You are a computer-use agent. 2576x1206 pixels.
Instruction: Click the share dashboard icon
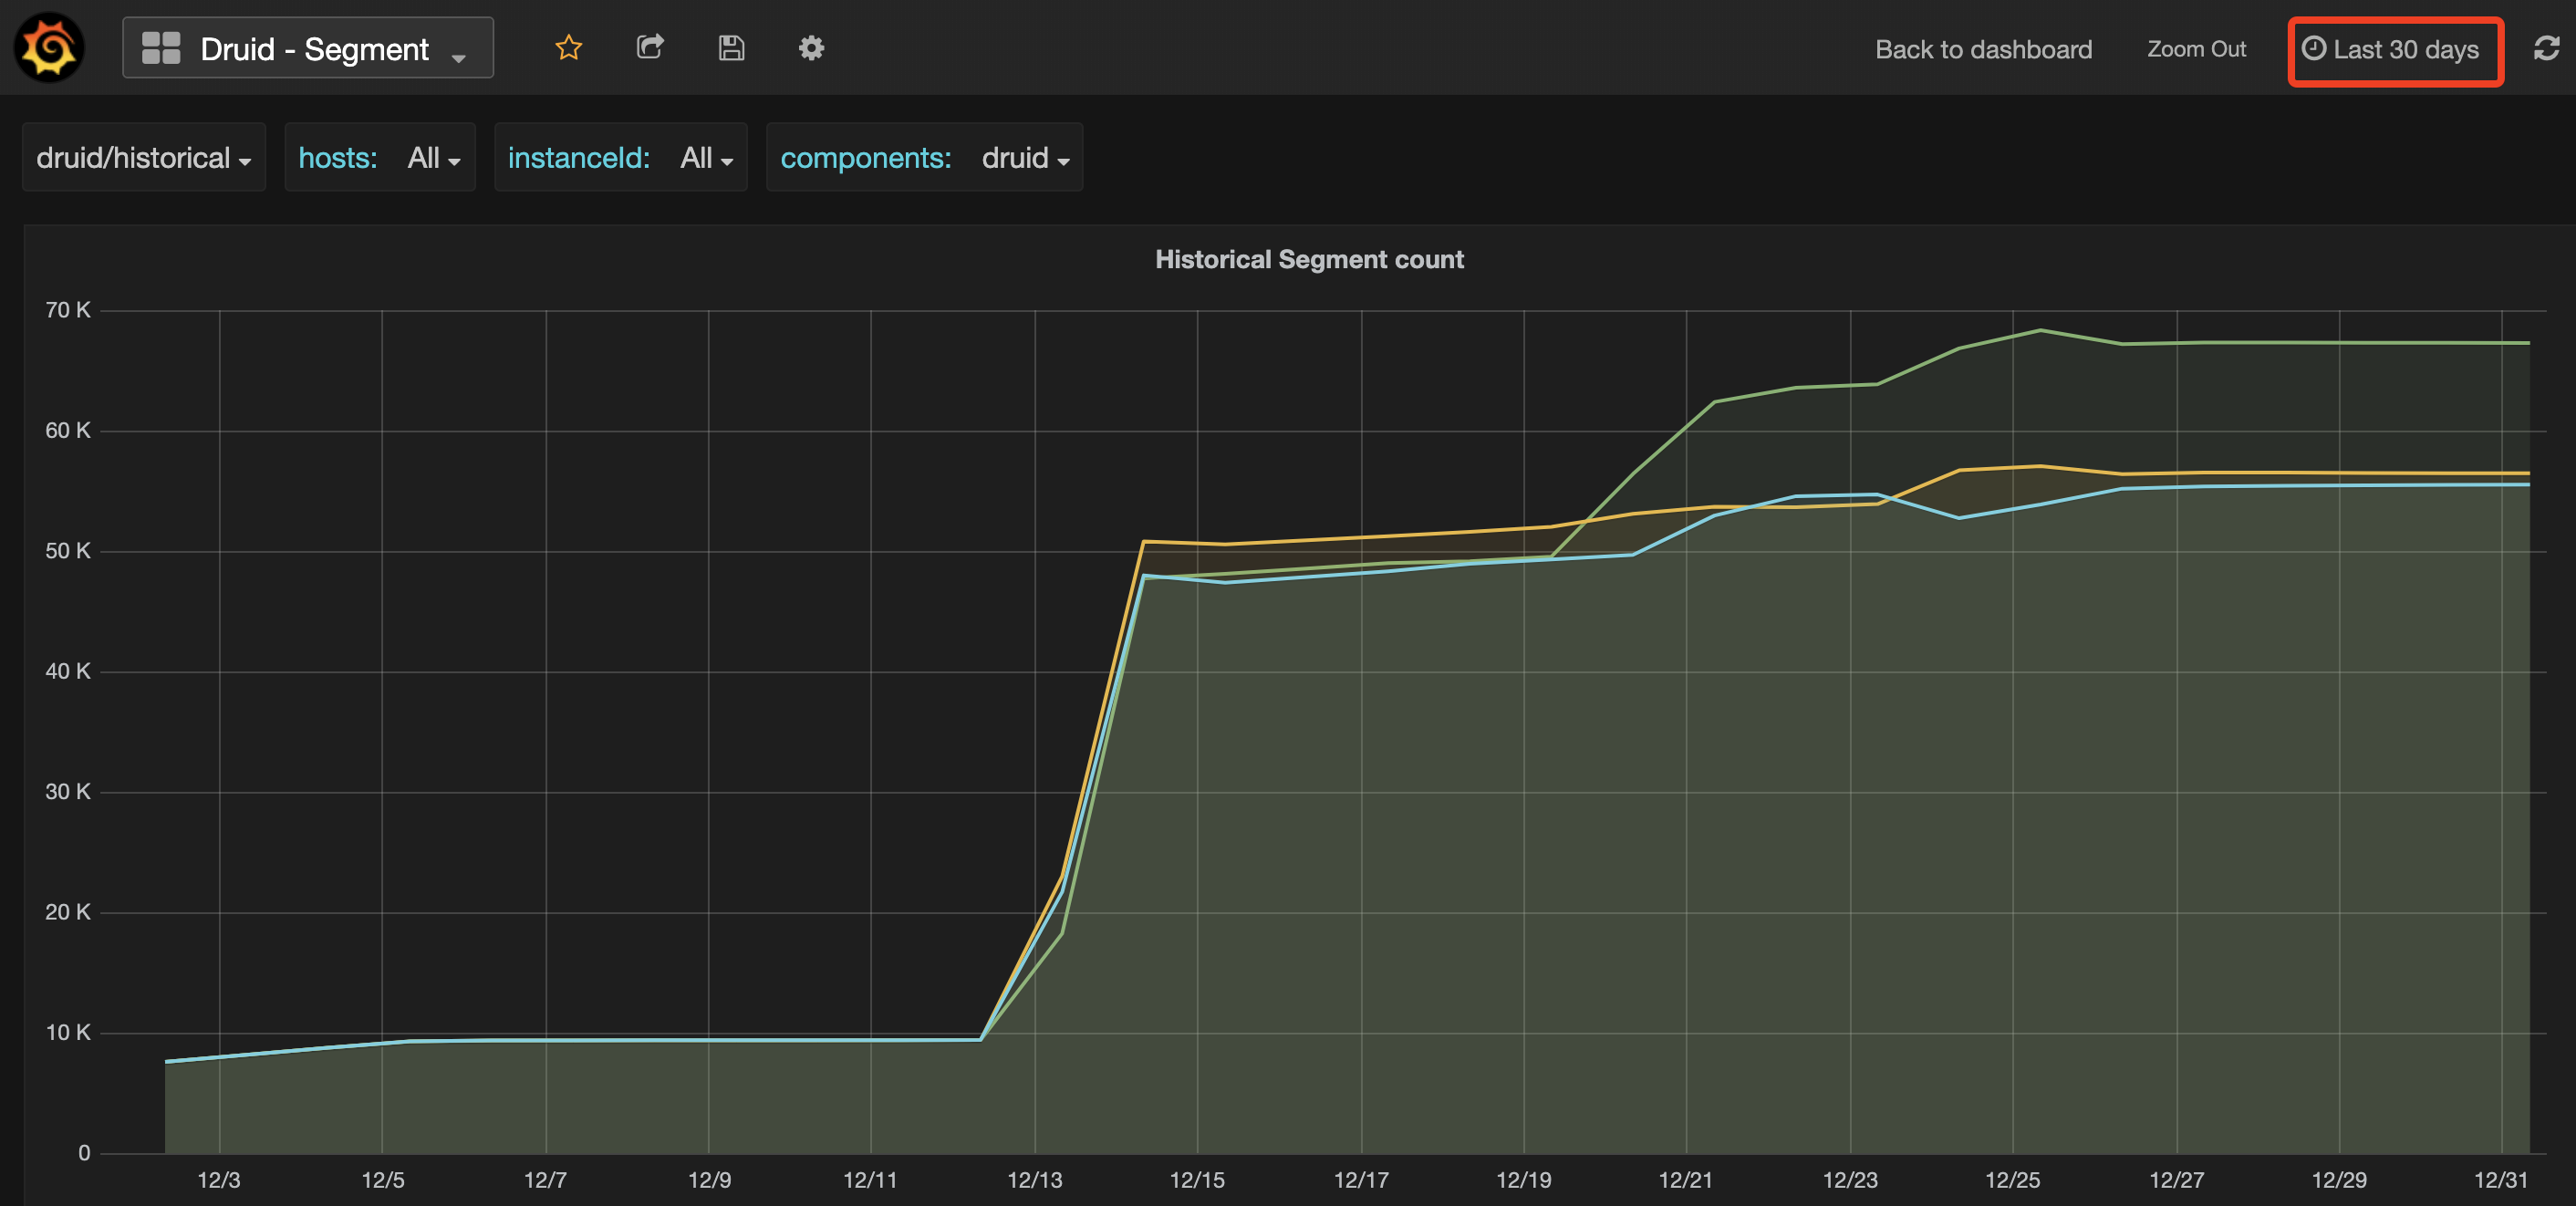(650, 47)
